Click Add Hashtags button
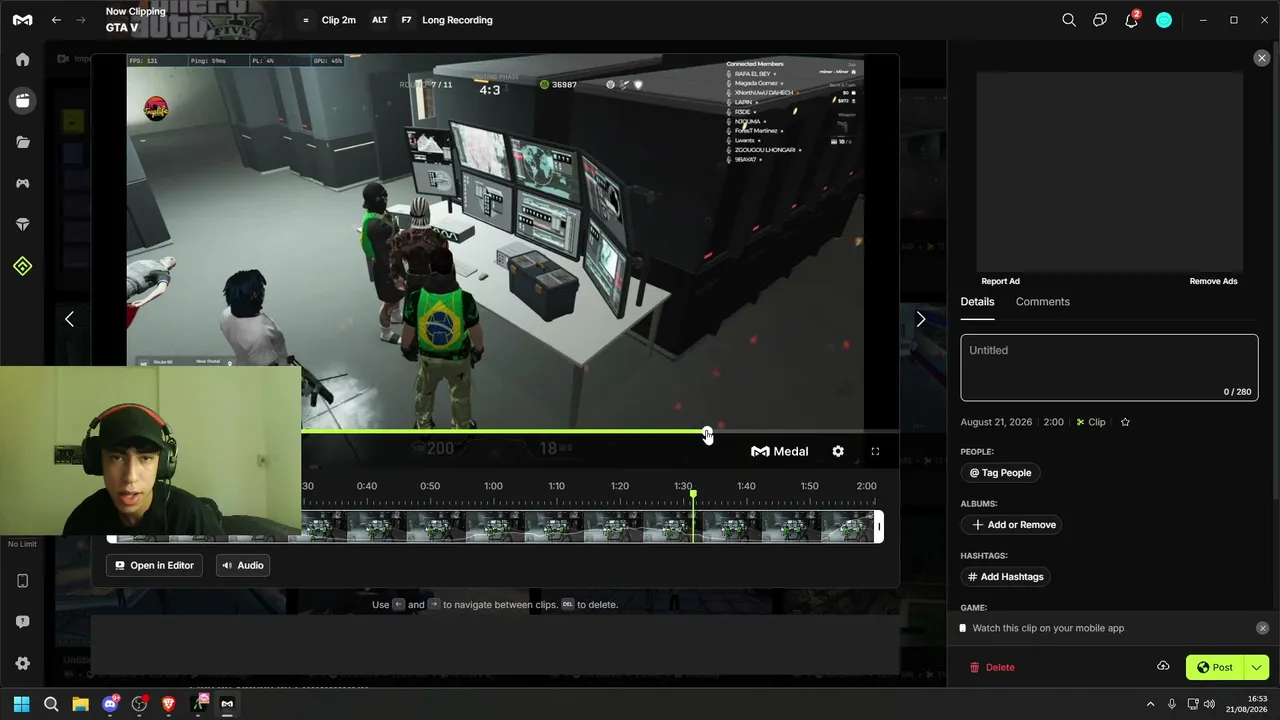Screen dimensions: 1280x720 coord(1004,577)
